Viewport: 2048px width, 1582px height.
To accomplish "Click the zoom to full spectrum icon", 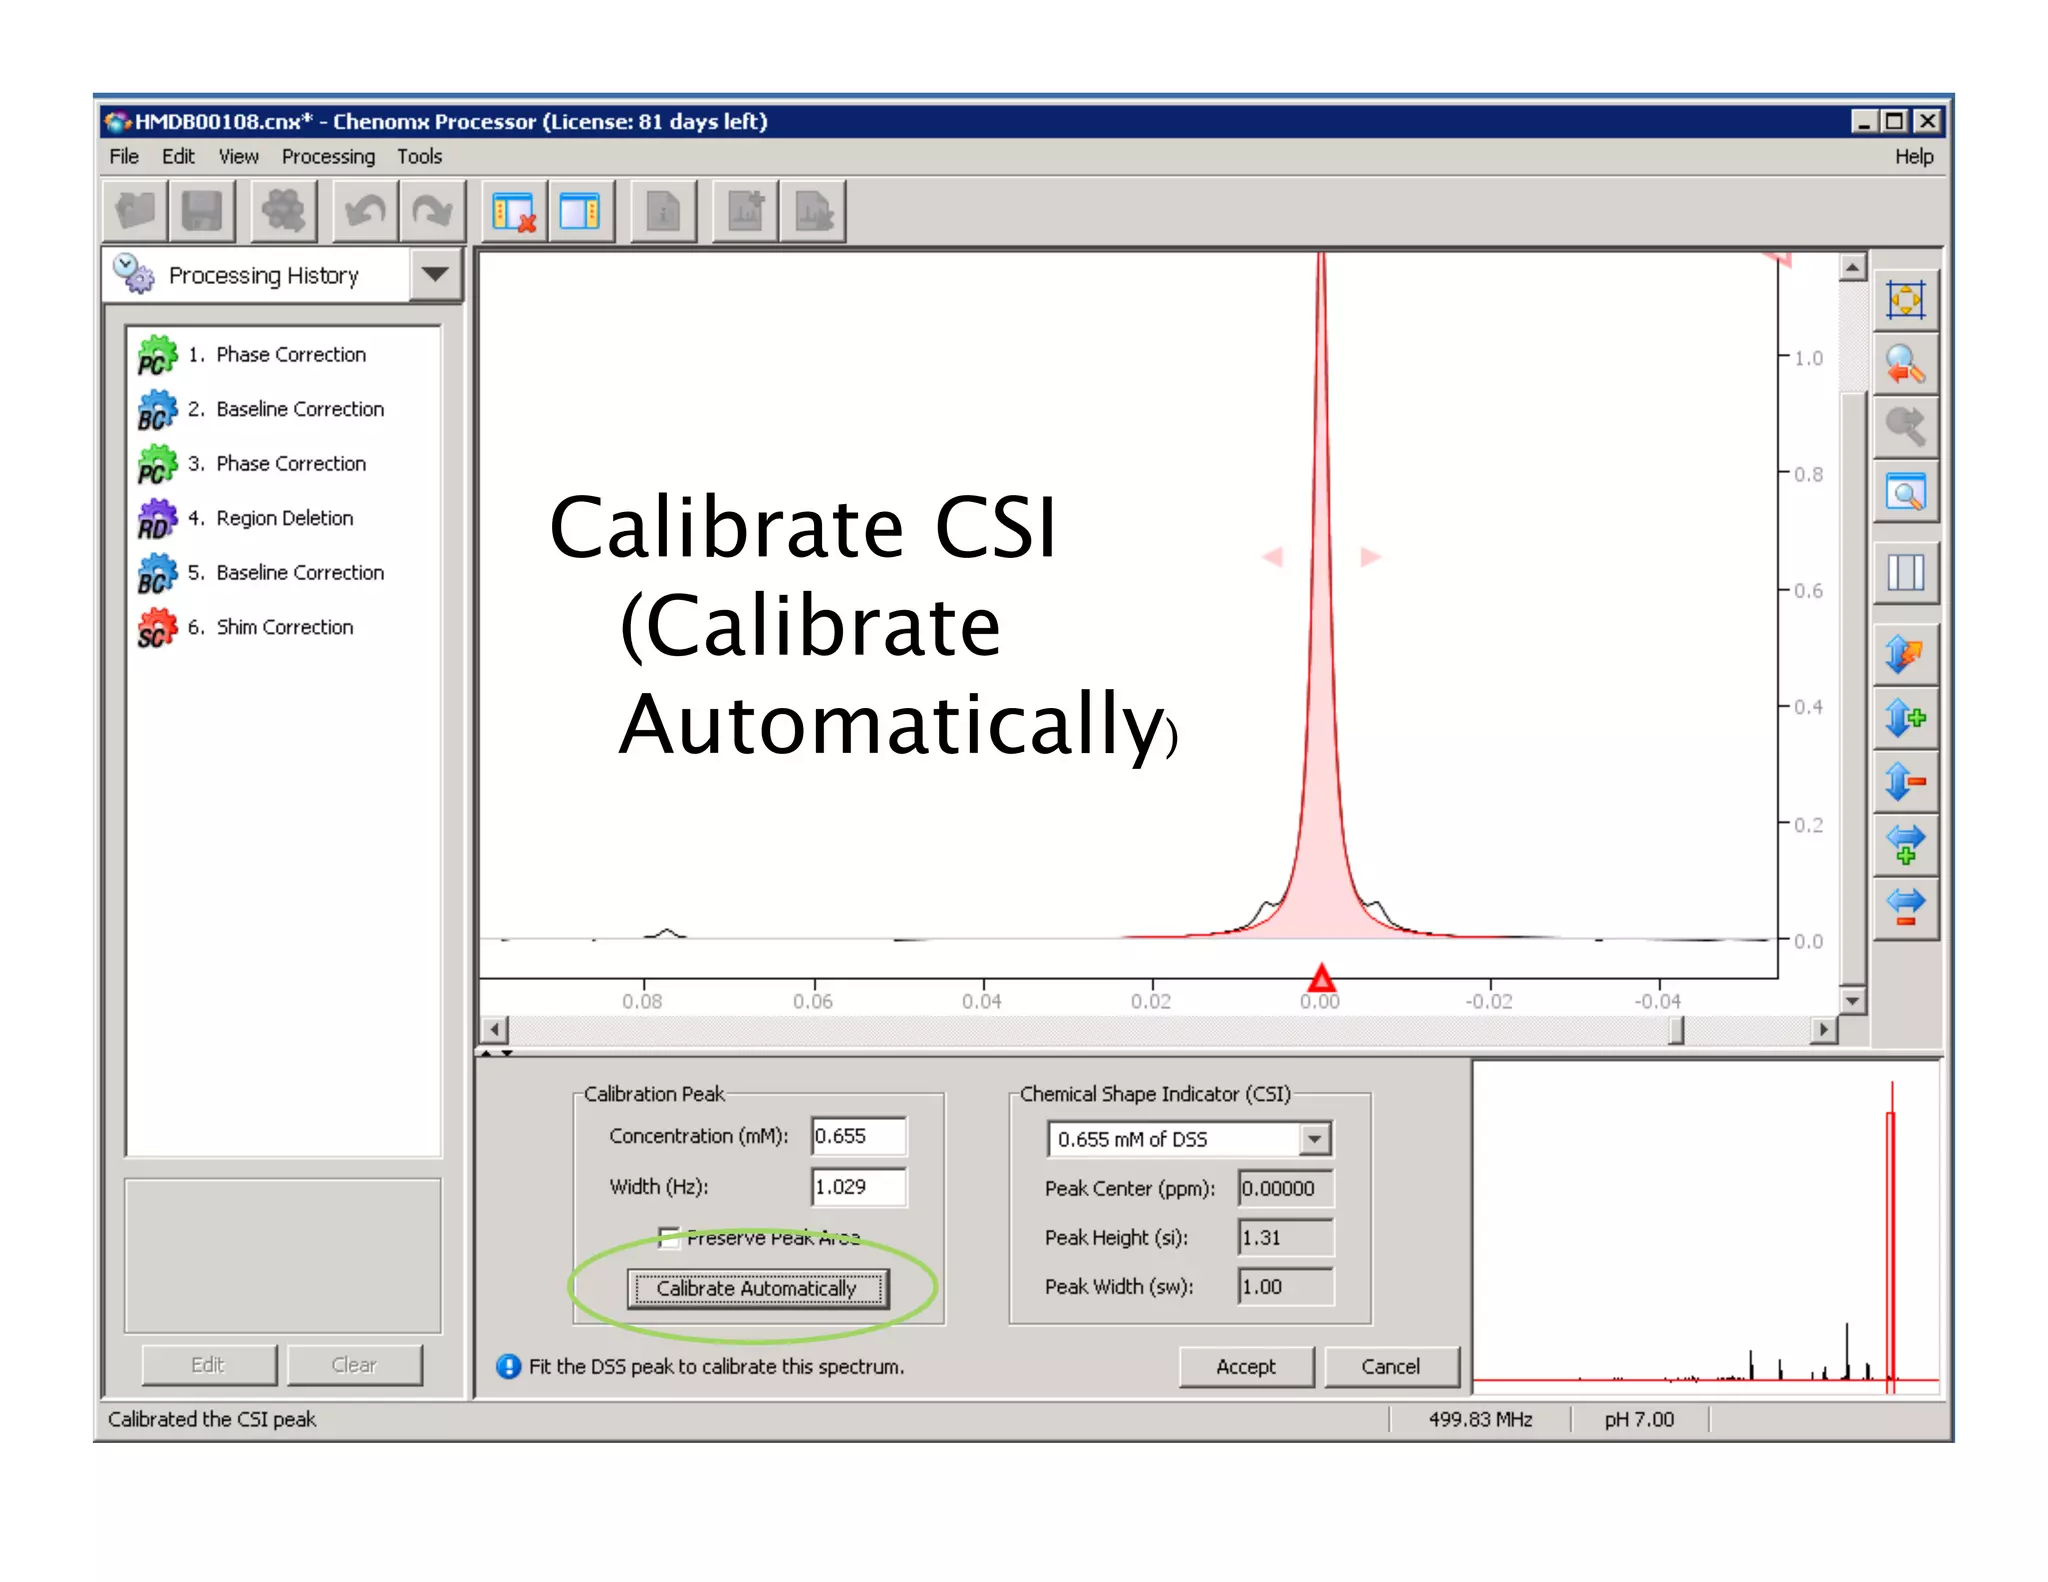I will [1905, 300].
